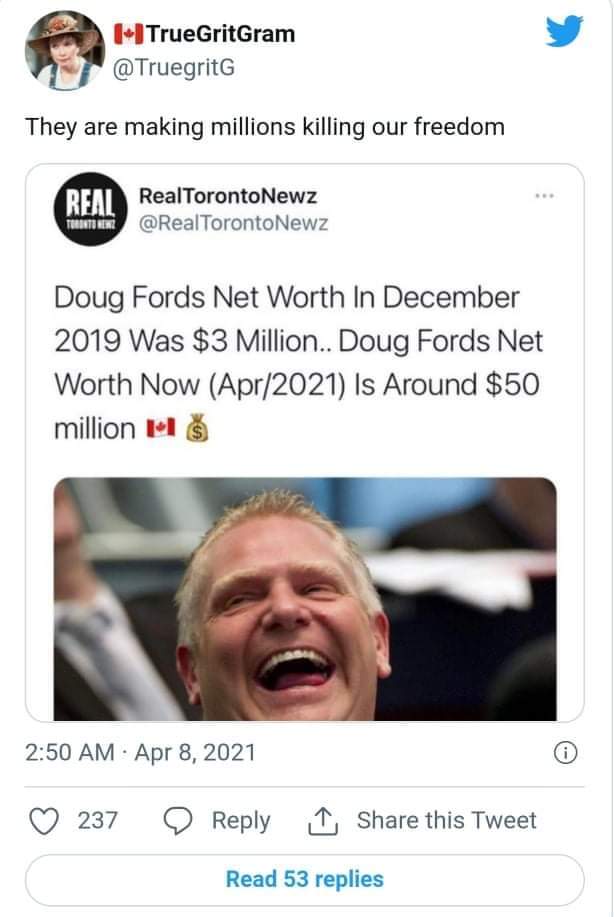Image resolution: width=614 pixels, height=917 pixels.
Task: Open TrueGritGram's profile avatar
Action: pyautogui.click(x=65, y=50)
